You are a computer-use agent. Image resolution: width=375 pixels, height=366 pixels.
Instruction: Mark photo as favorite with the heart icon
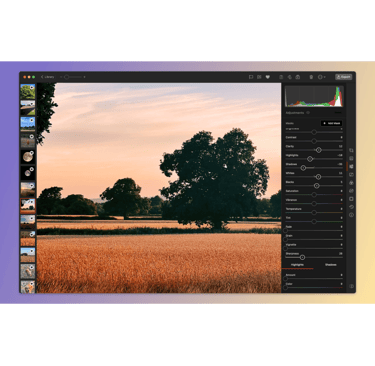267,77
